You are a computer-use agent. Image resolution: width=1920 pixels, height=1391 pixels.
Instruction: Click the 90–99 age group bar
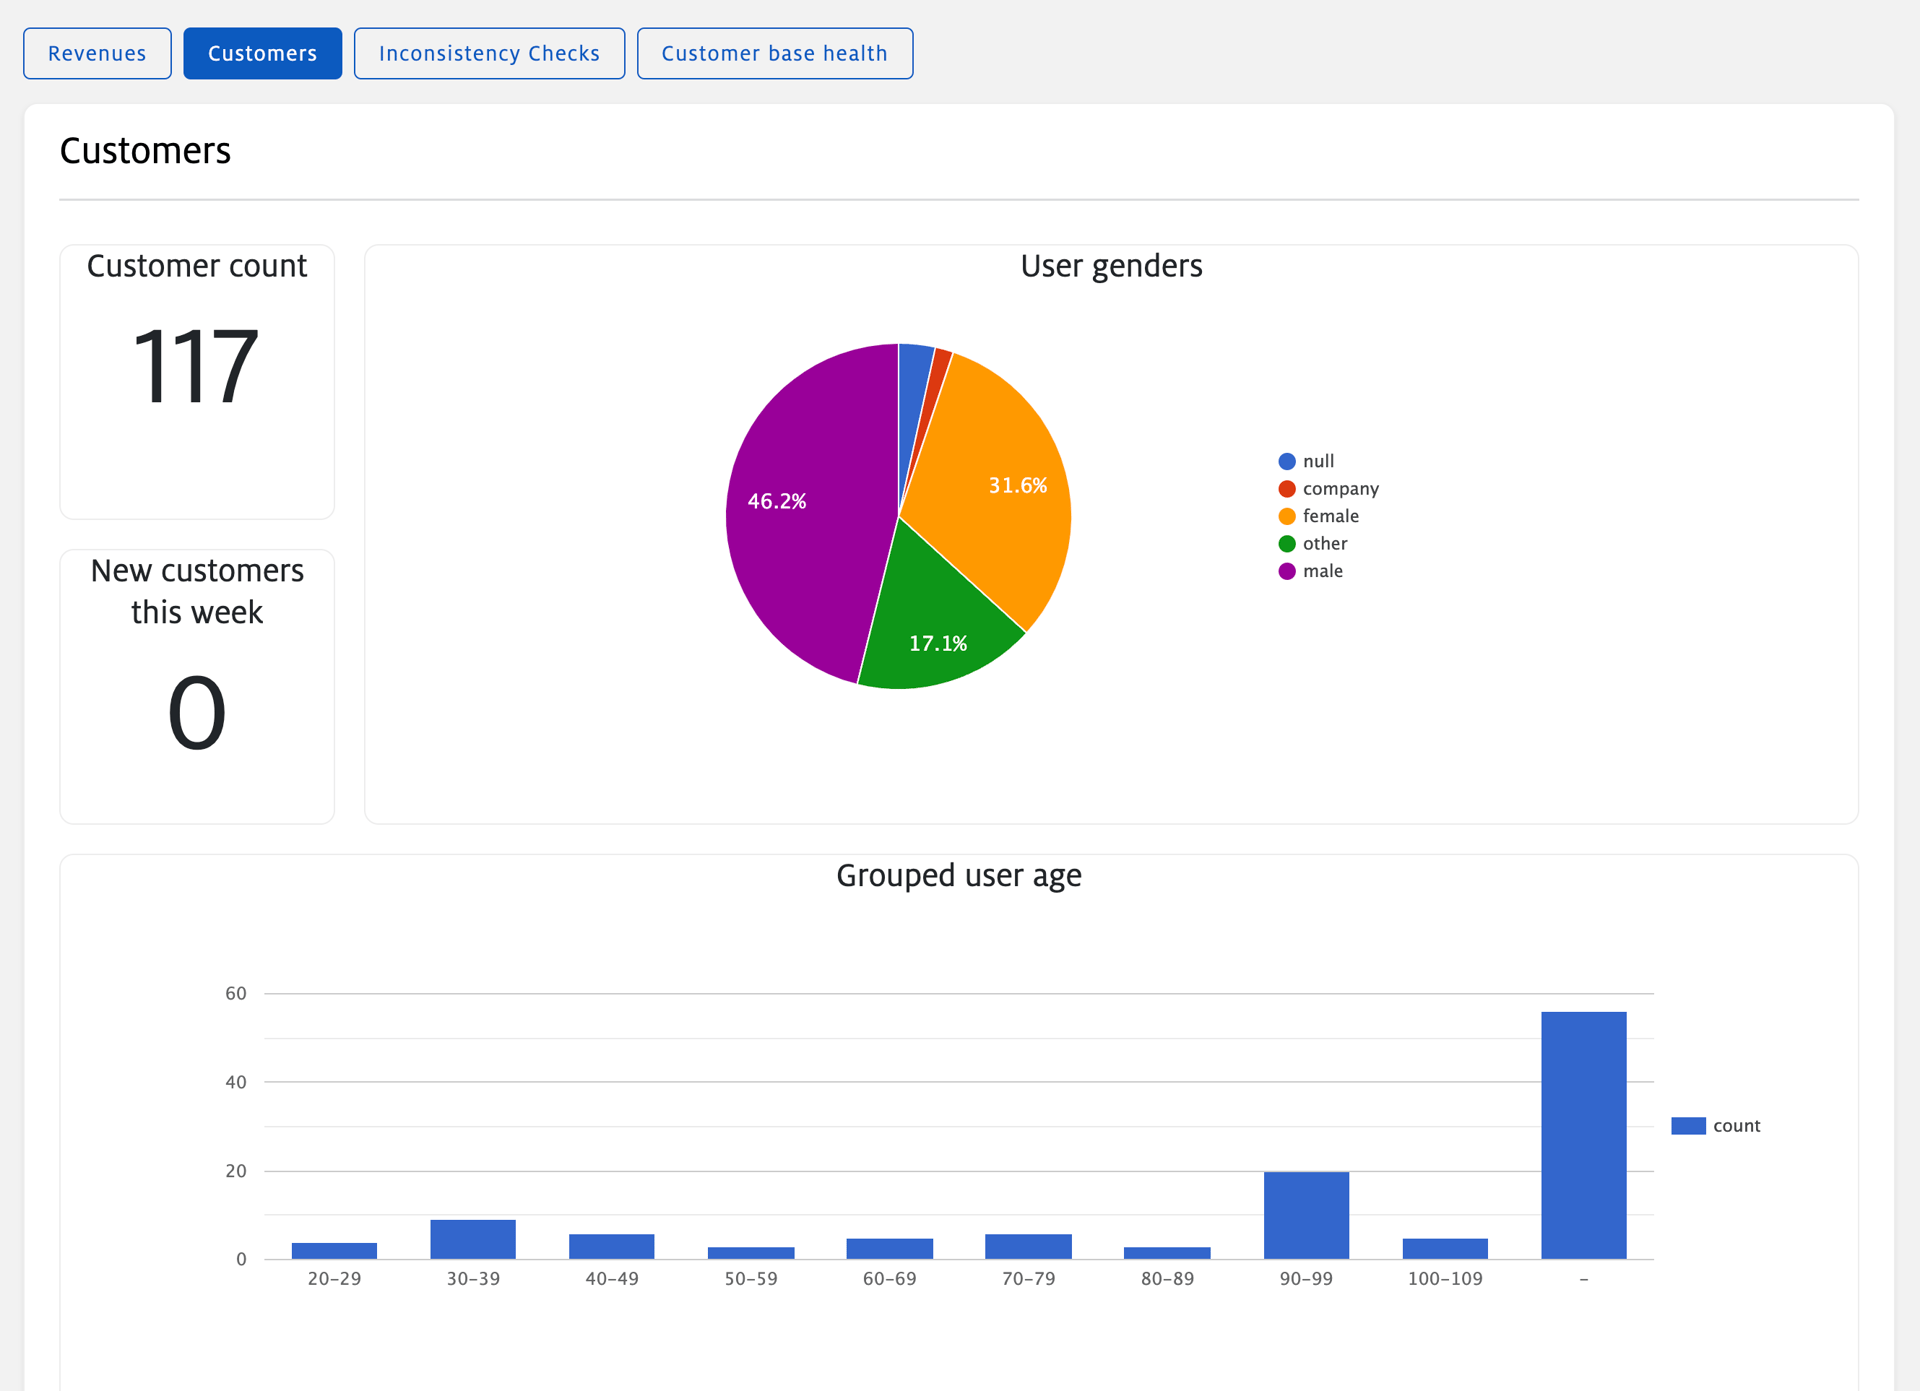tap(1306, 1215)
